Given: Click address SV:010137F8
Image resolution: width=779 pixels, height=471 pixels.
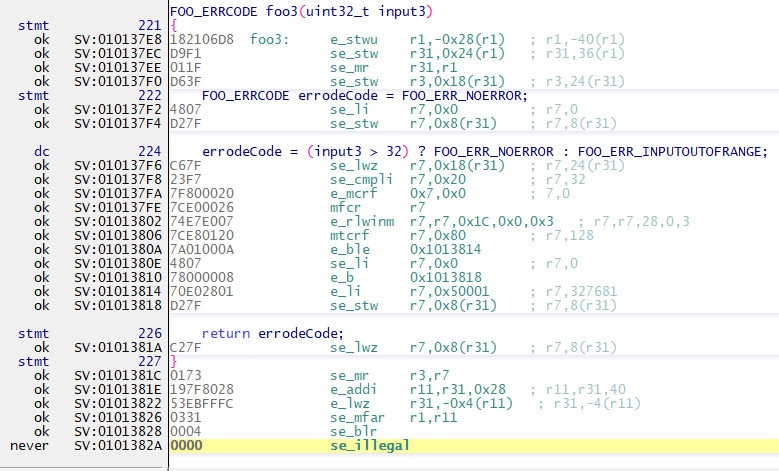Looking at the screenshot, I should pos(118,179).
